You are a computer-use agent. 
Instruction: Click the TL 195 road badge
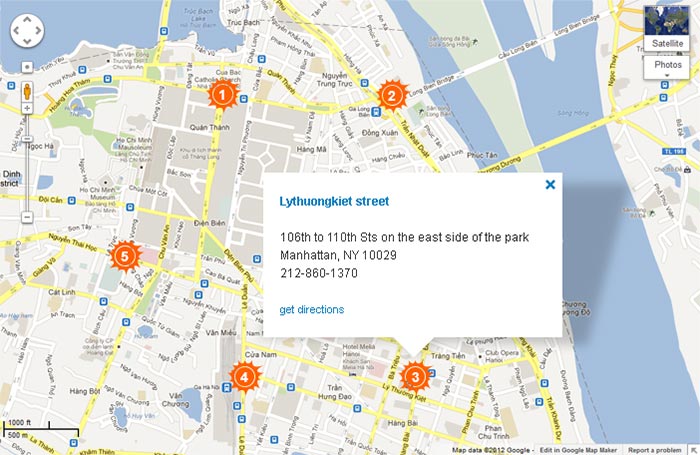(674, 151)
